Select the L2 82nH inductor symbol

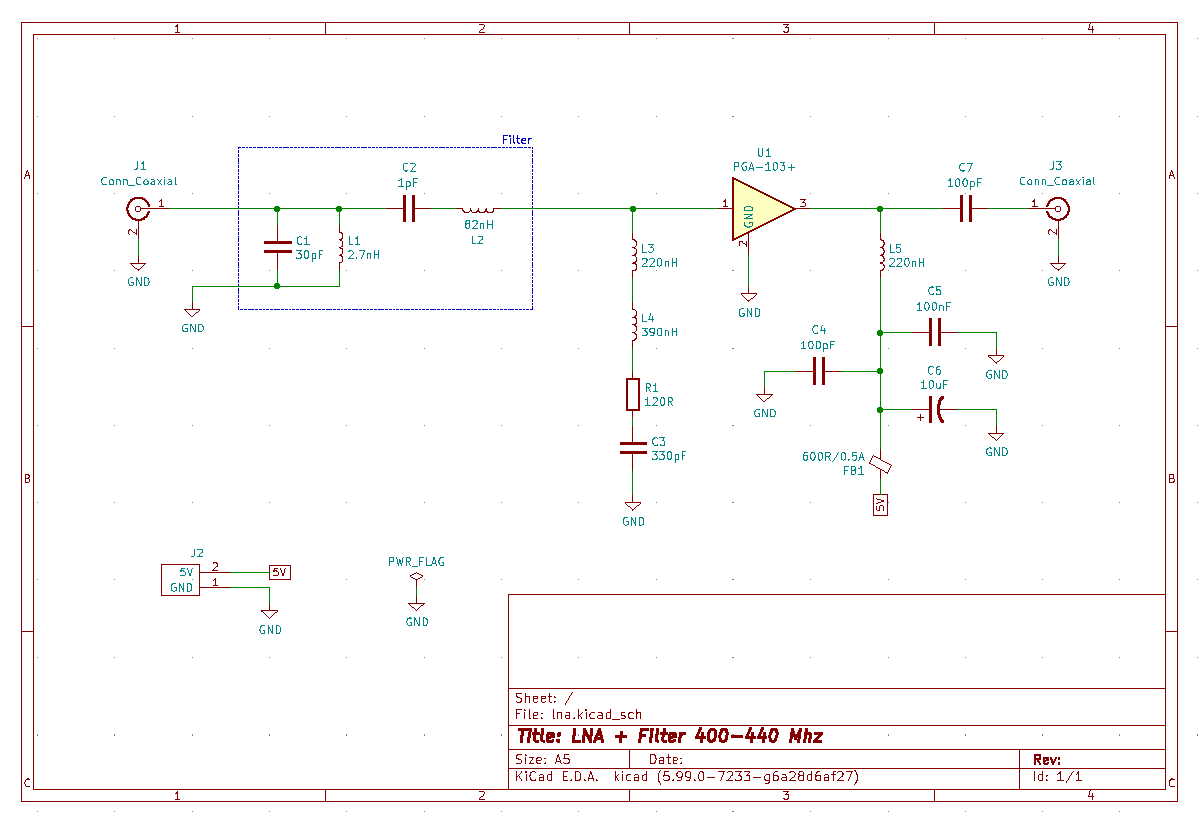[477, 209]
